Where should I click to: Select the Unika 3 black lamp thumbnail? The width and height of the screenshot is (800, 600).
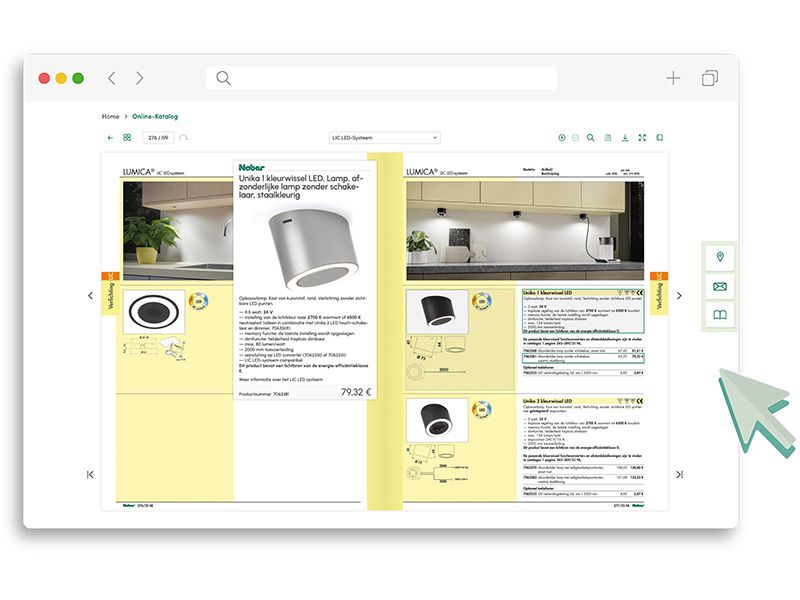tap(437, 420)
